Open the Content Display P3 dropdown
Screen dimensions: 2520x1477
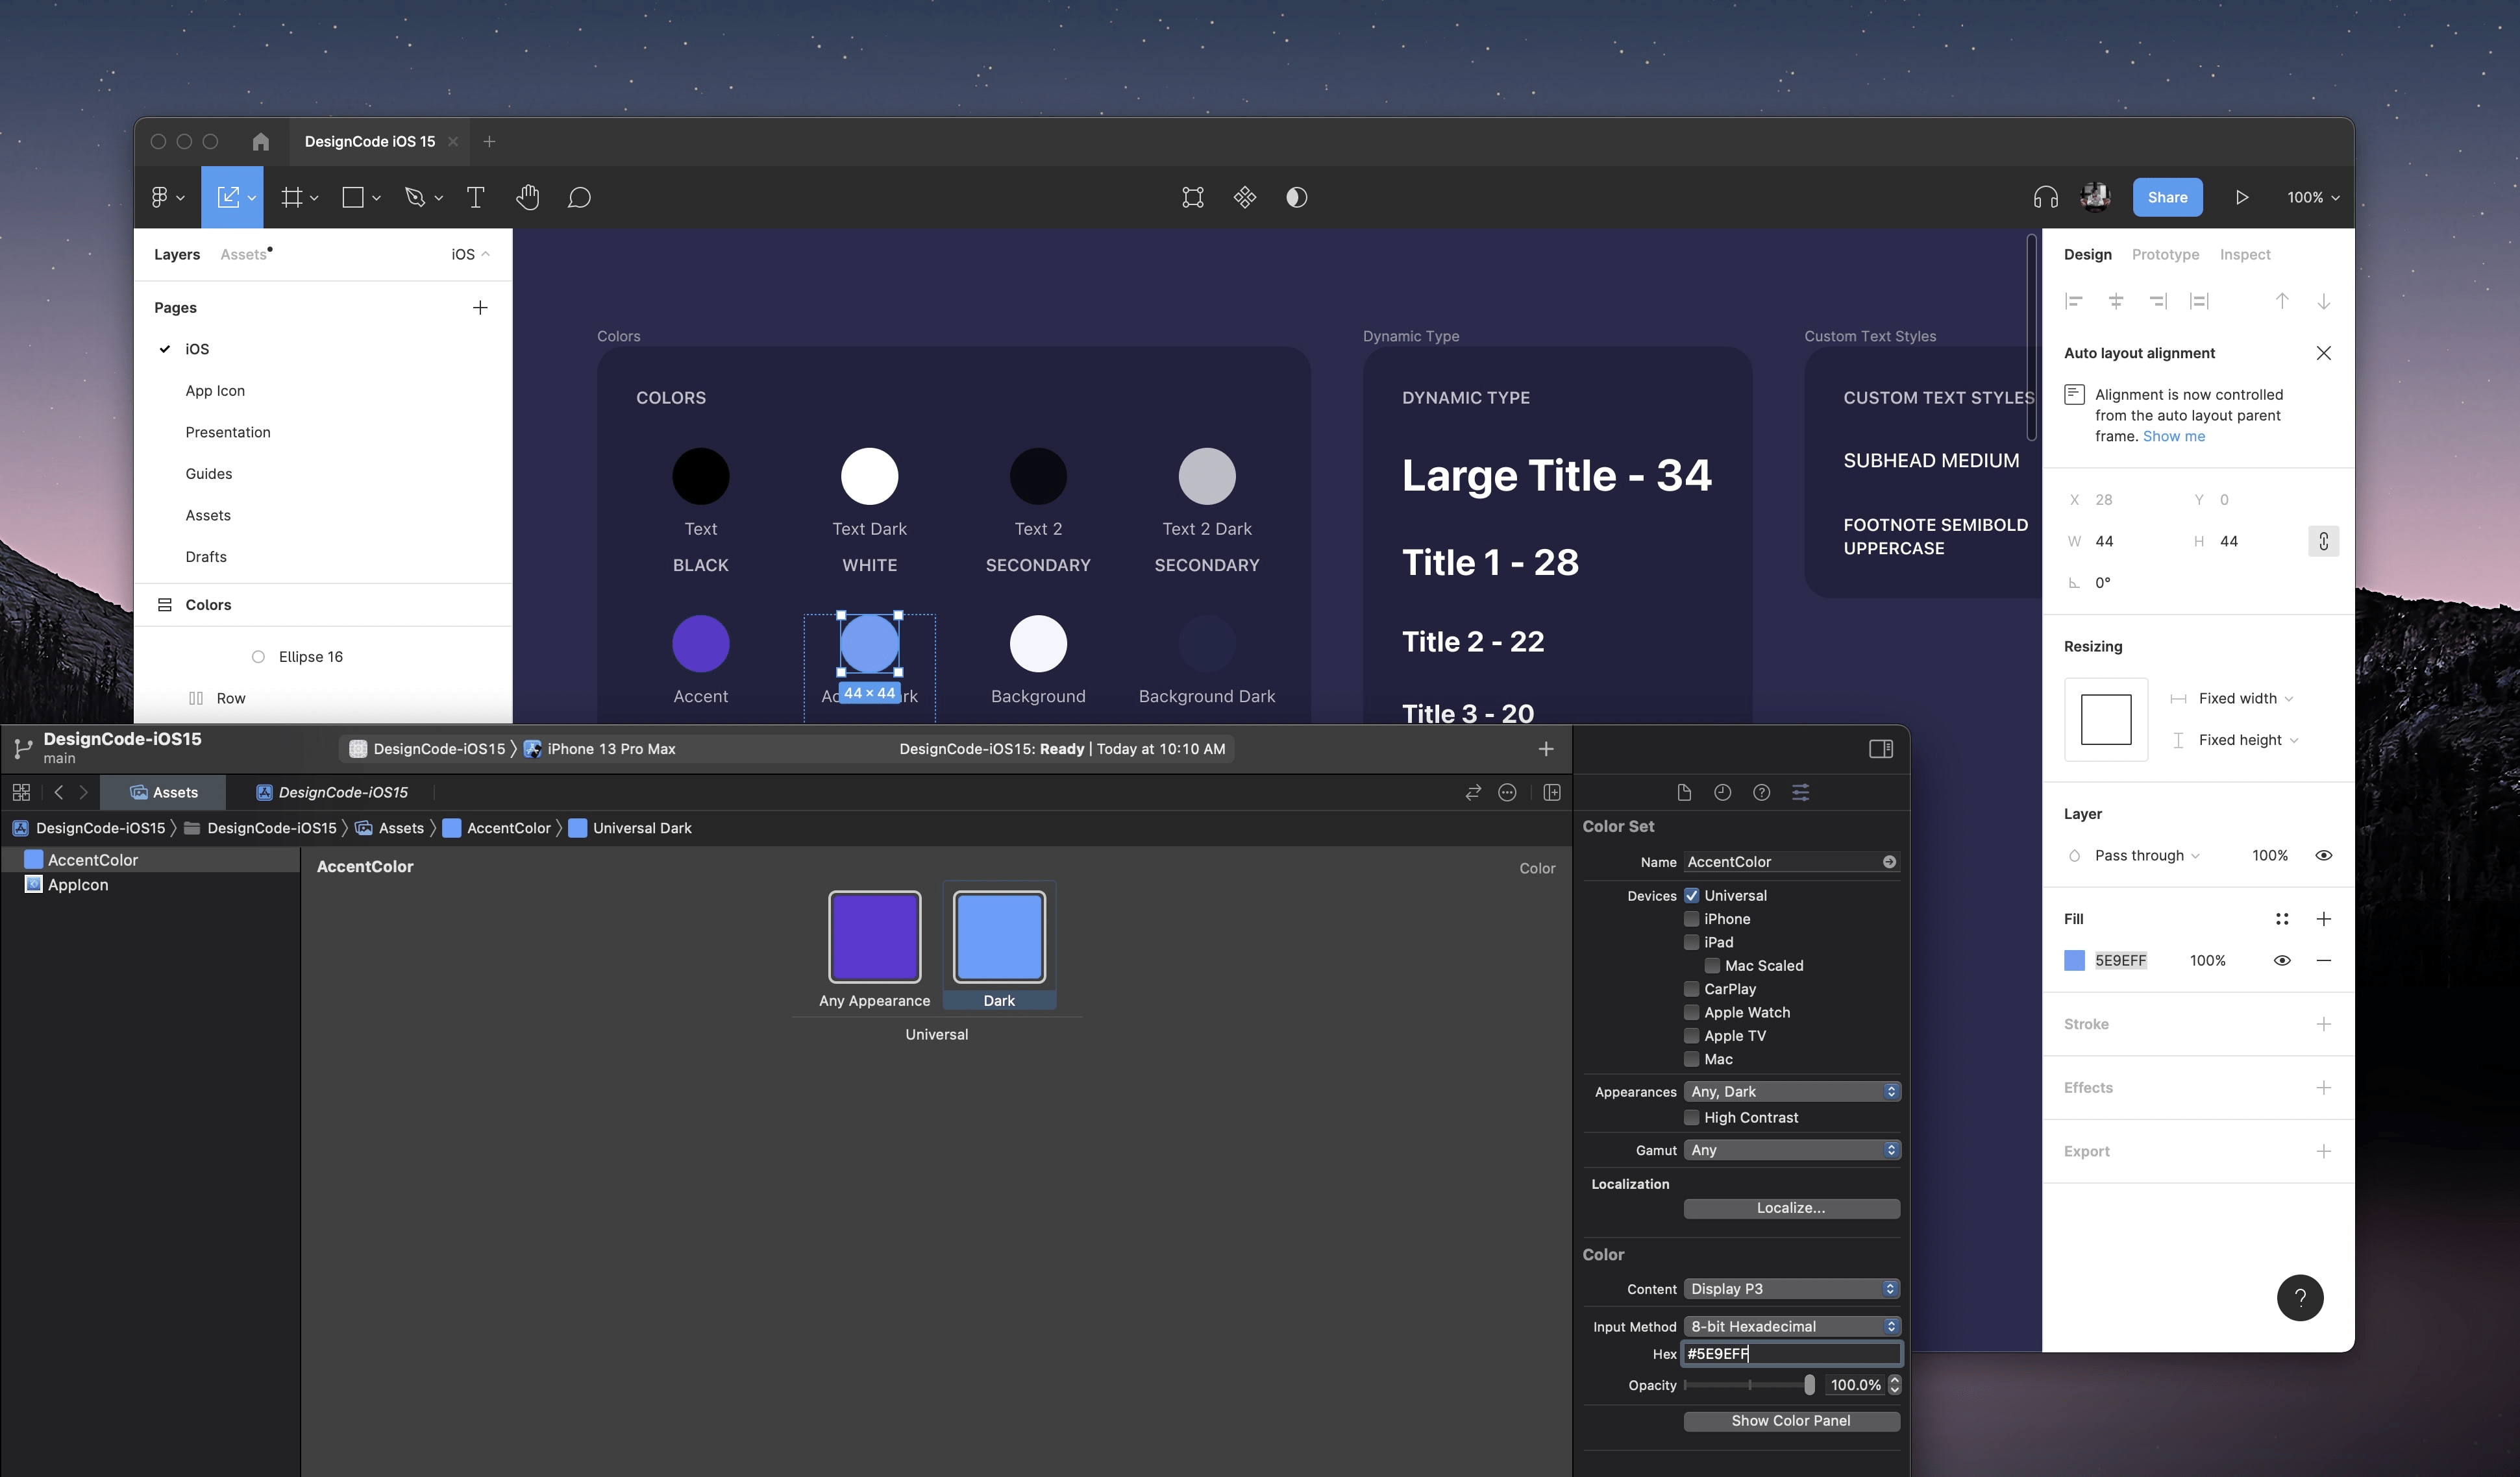(1791, 1288)
